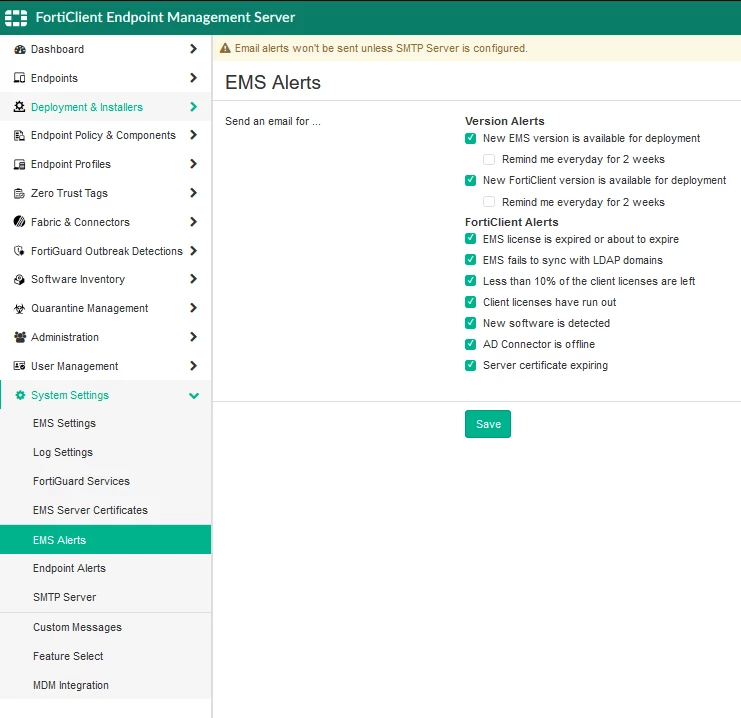Screen dimensions: 741x718
Task: Toggle EMS fails to sync with LDAP
Action: [470, 260]
